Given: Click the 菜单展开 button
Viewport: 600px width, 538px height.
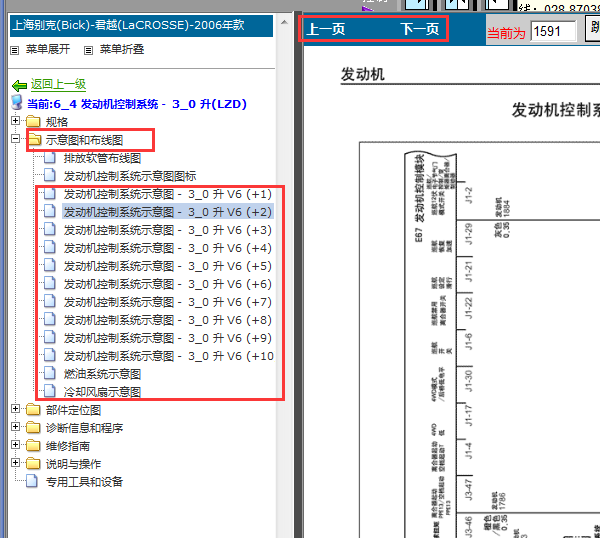Looking at the screenshot, I should (48, 49).
